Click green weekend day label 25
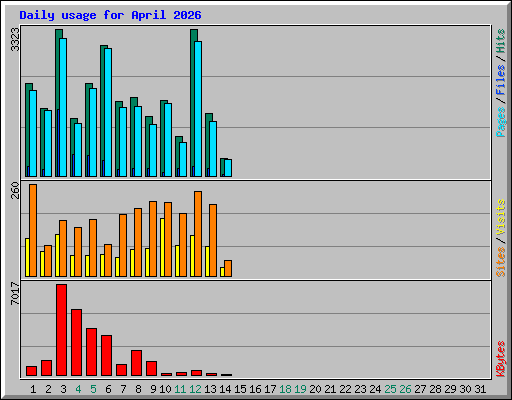This screenshot has height=400, width=512. tap(390, 389)
